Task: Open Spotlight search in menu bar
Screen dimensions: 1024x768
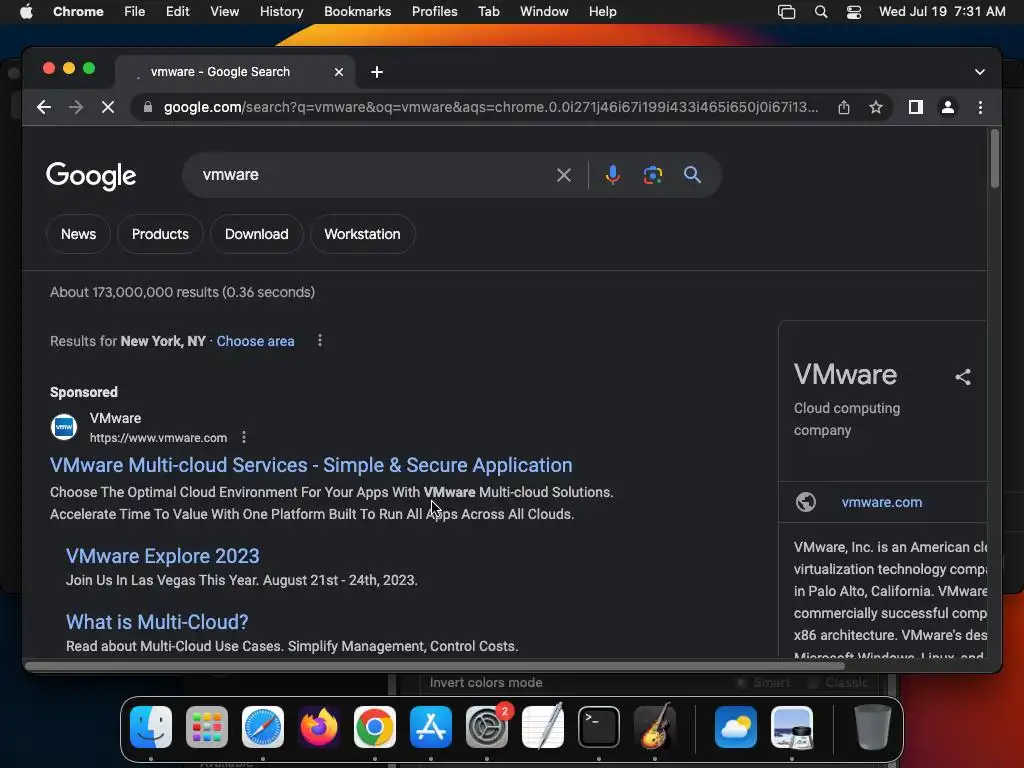Action: (821, 11)
